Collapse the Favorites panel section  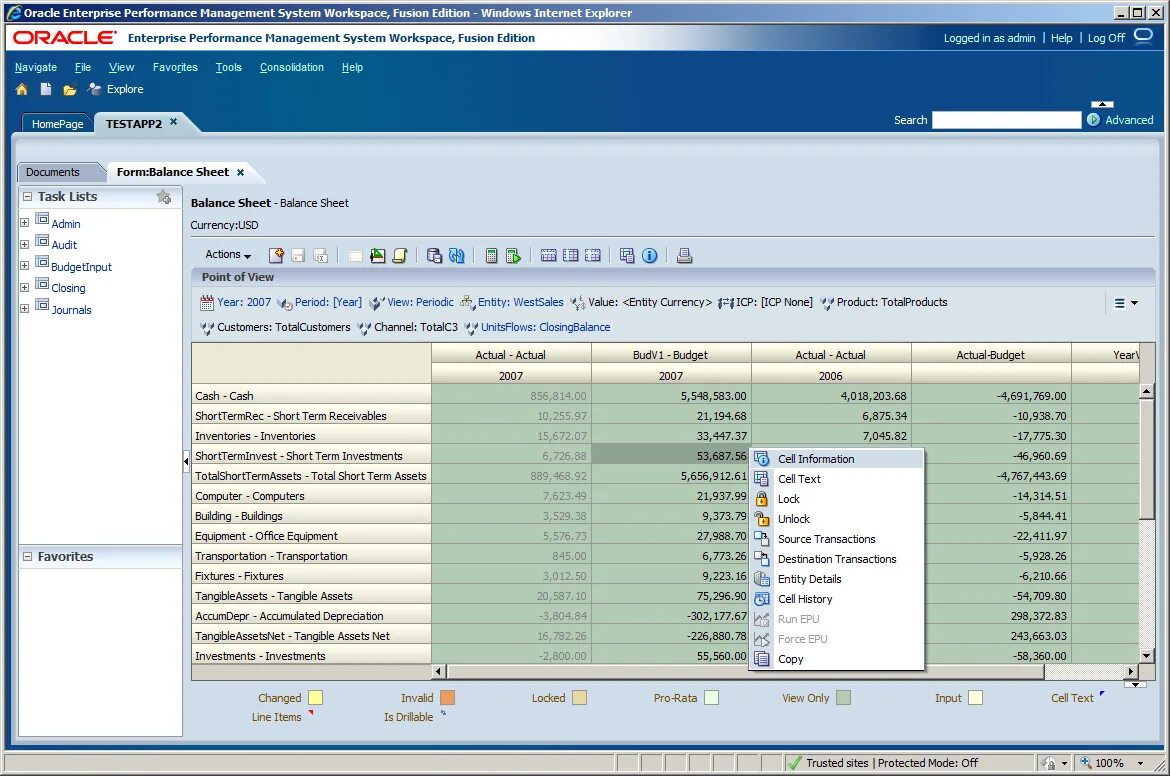[28, 557]
